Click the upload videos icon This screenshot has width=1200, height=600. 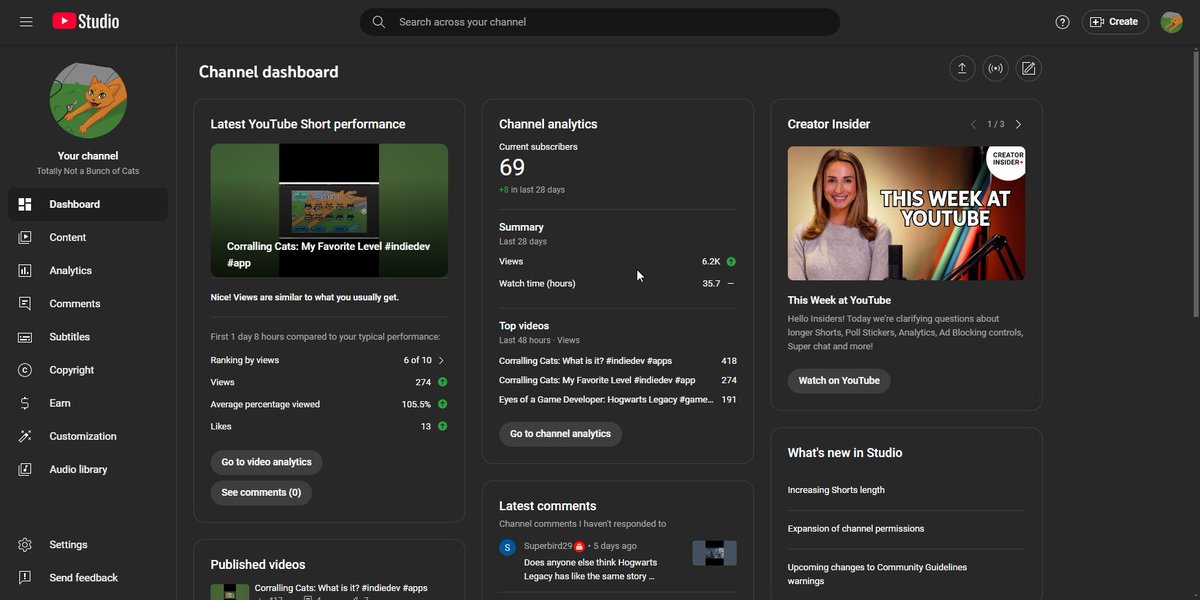(962, 69)
